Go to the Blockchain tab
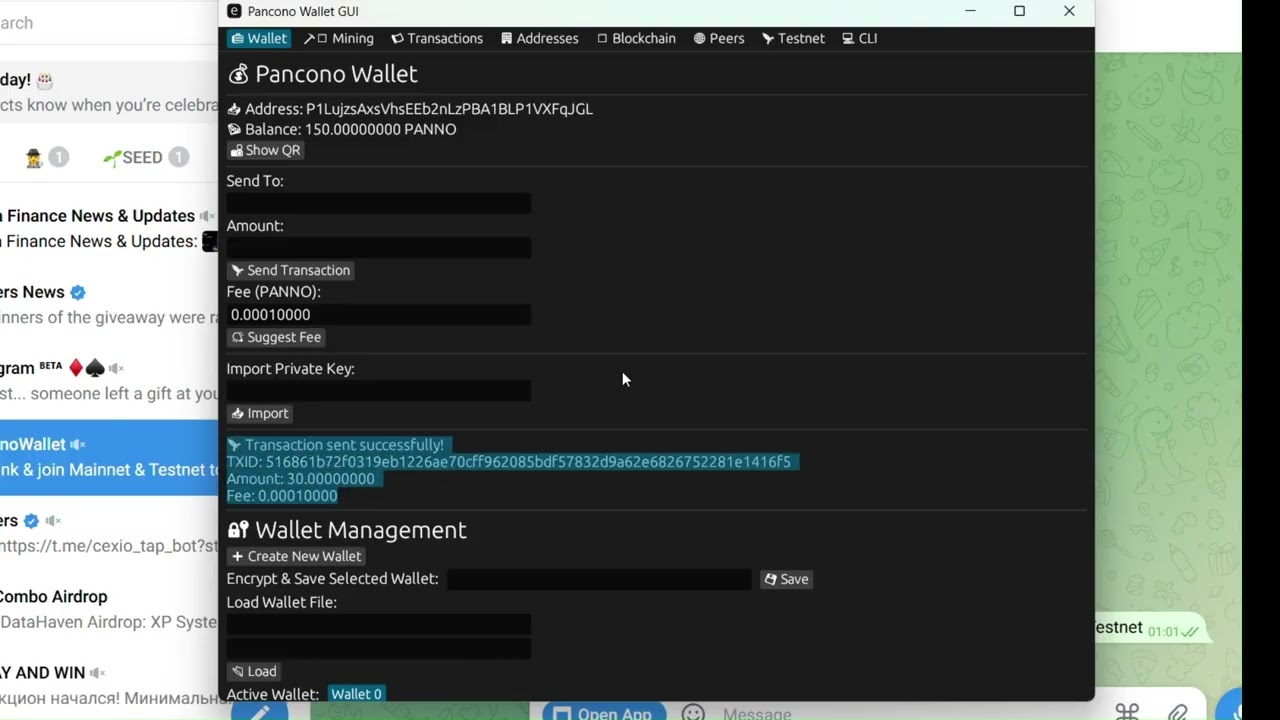Viewport: 1280px width, 720px height. coord(636,38)
